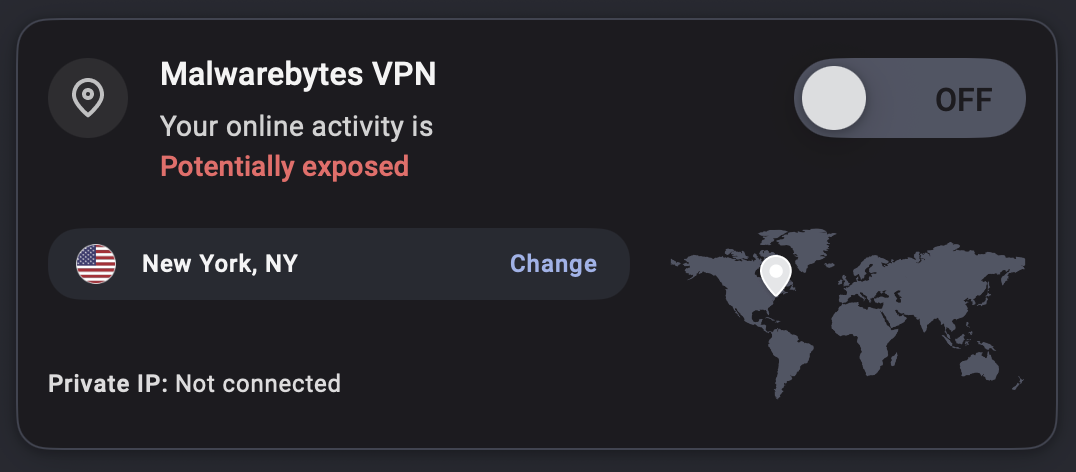
Task: Click the white map pin on world map
Action: 775,273
